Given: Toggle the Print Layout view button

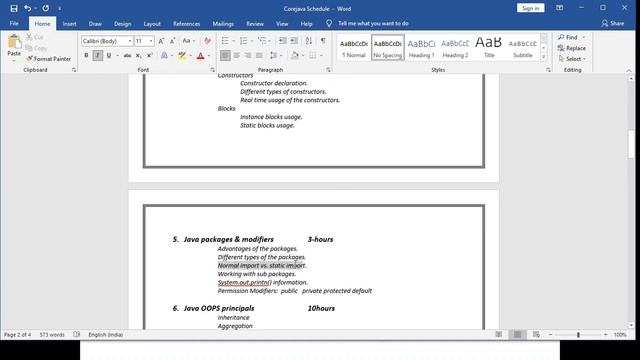Looking at the screenshot, I should pyautogui.click(x=518, y=335).
